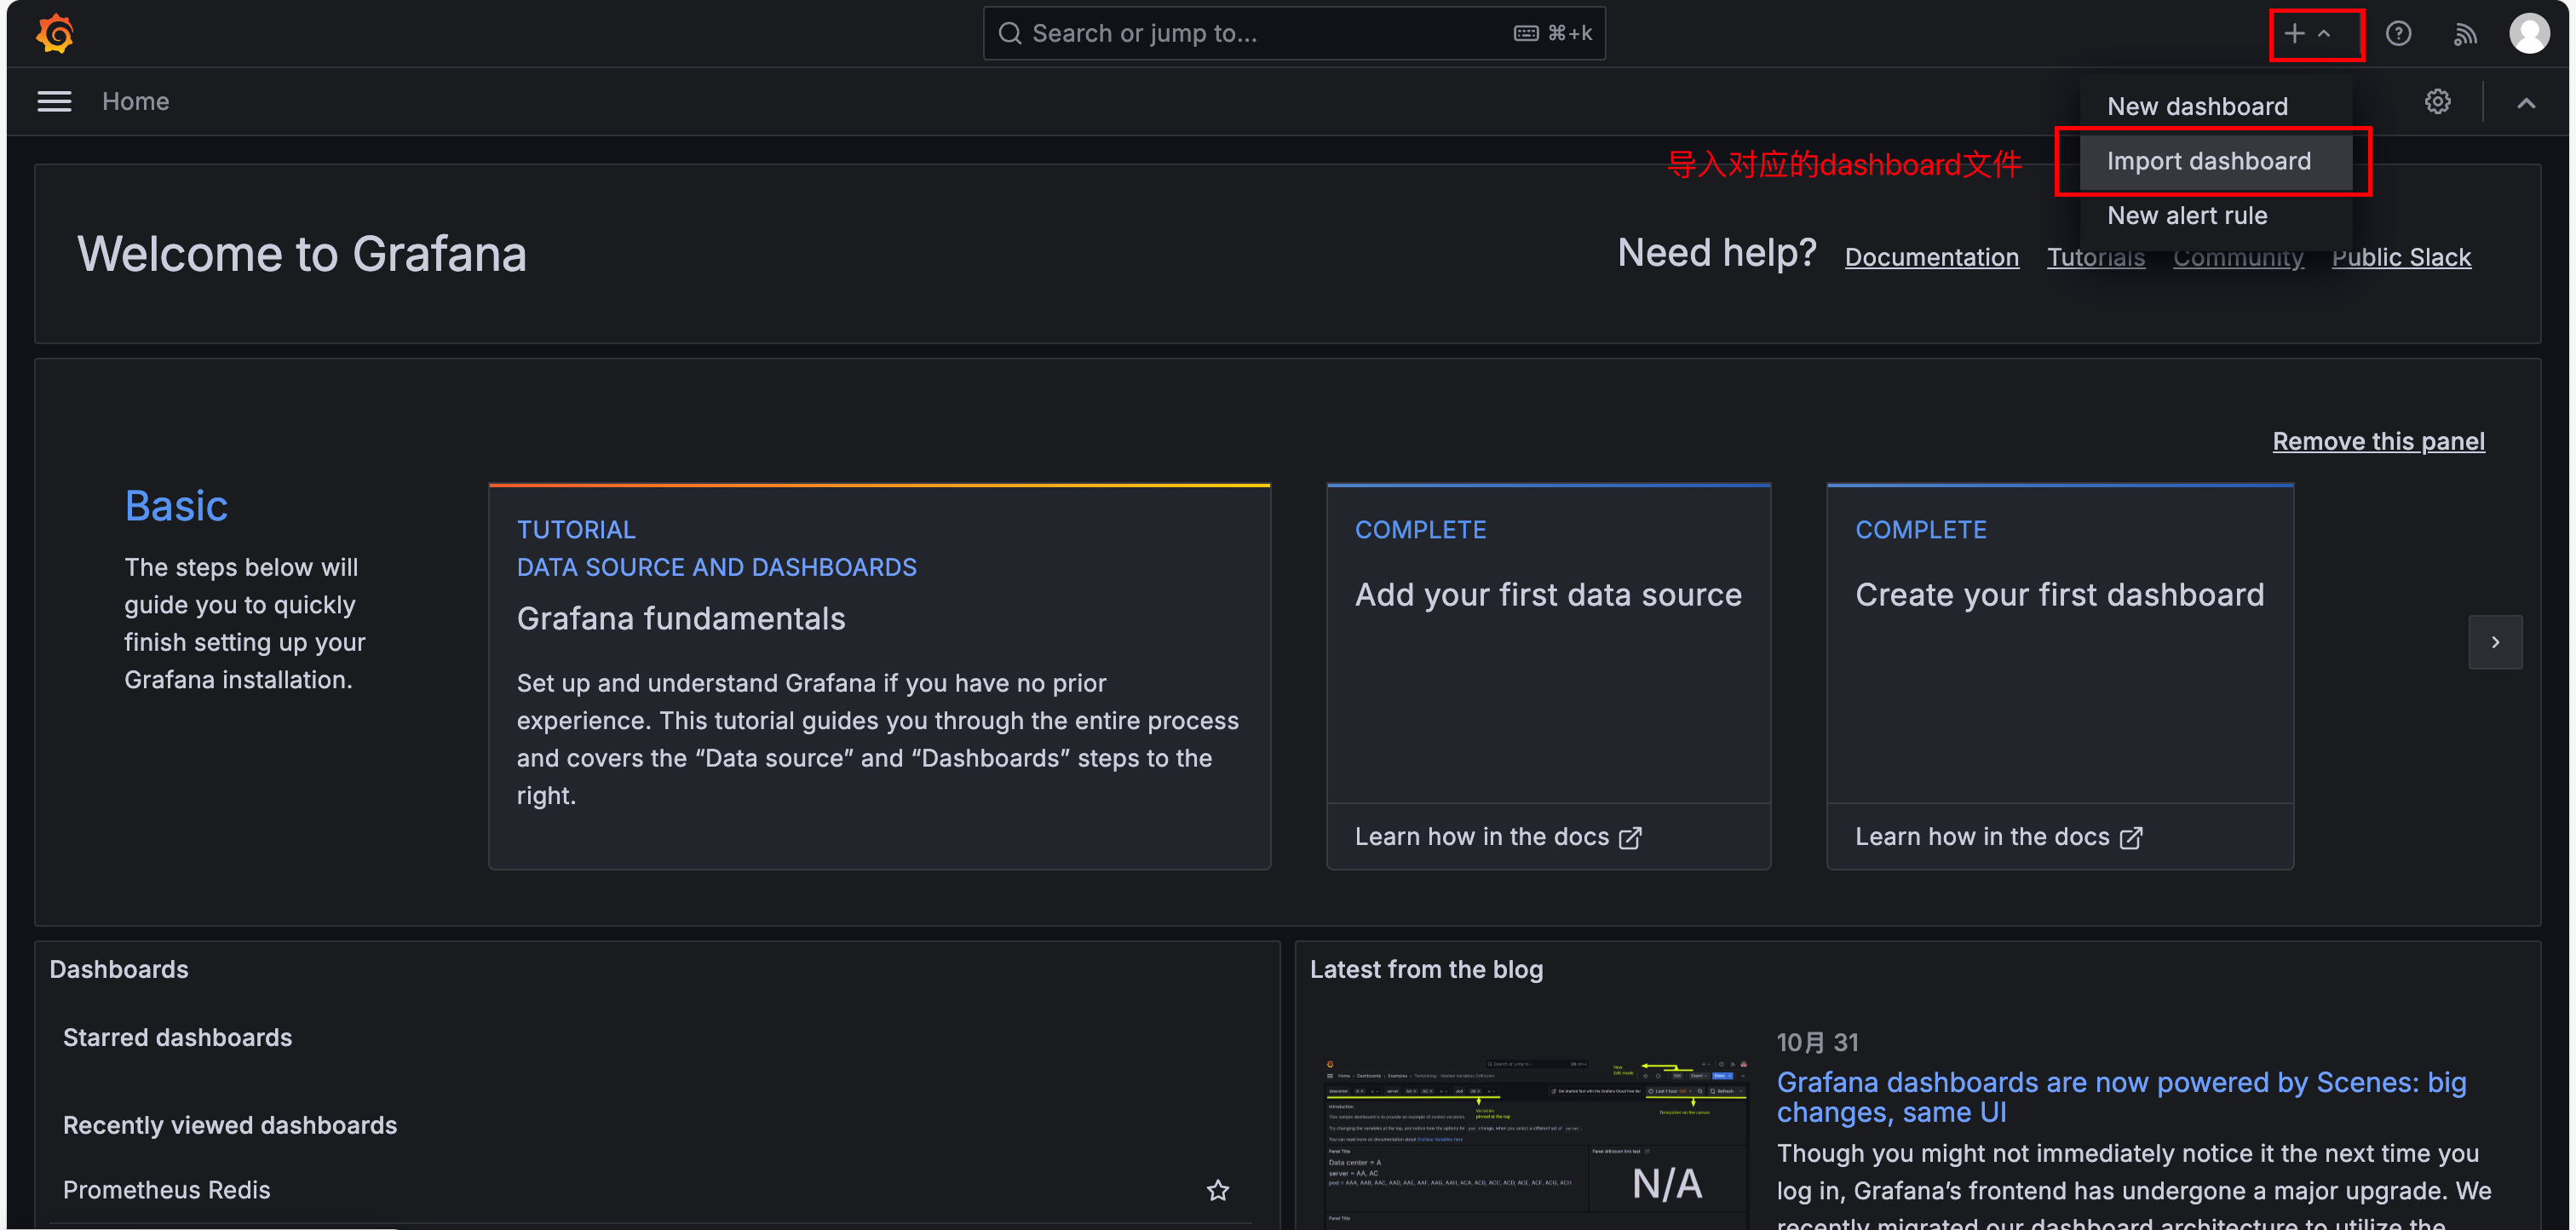The height and width of the screenshot is (1230, 2576).
Task: Click the Recently viewed dashboards heading
Action: pyautogui.click(x=230, y=1126)
